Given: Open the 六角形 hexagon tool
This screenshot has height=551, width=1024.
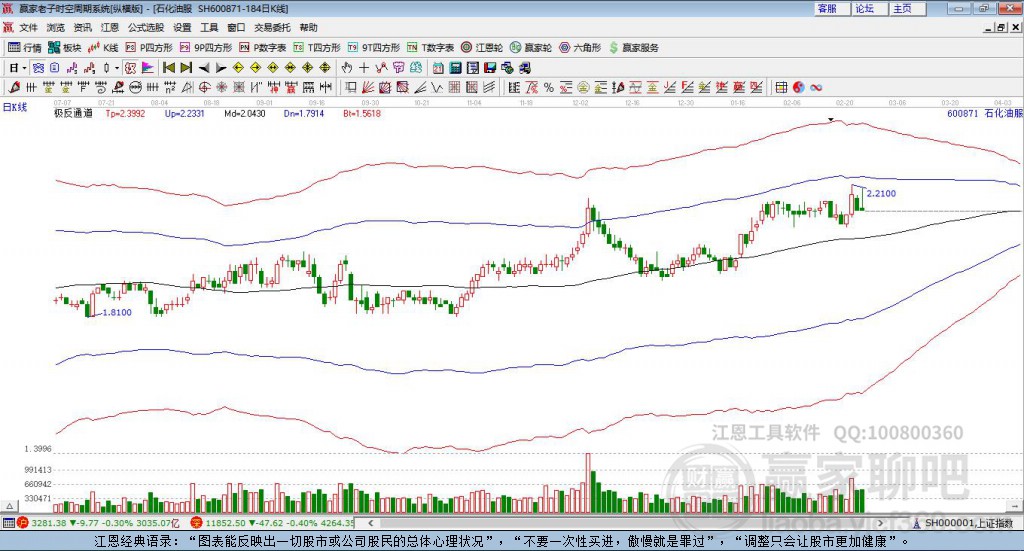Looking at the screenshot, I should click(x=580, y=48).
